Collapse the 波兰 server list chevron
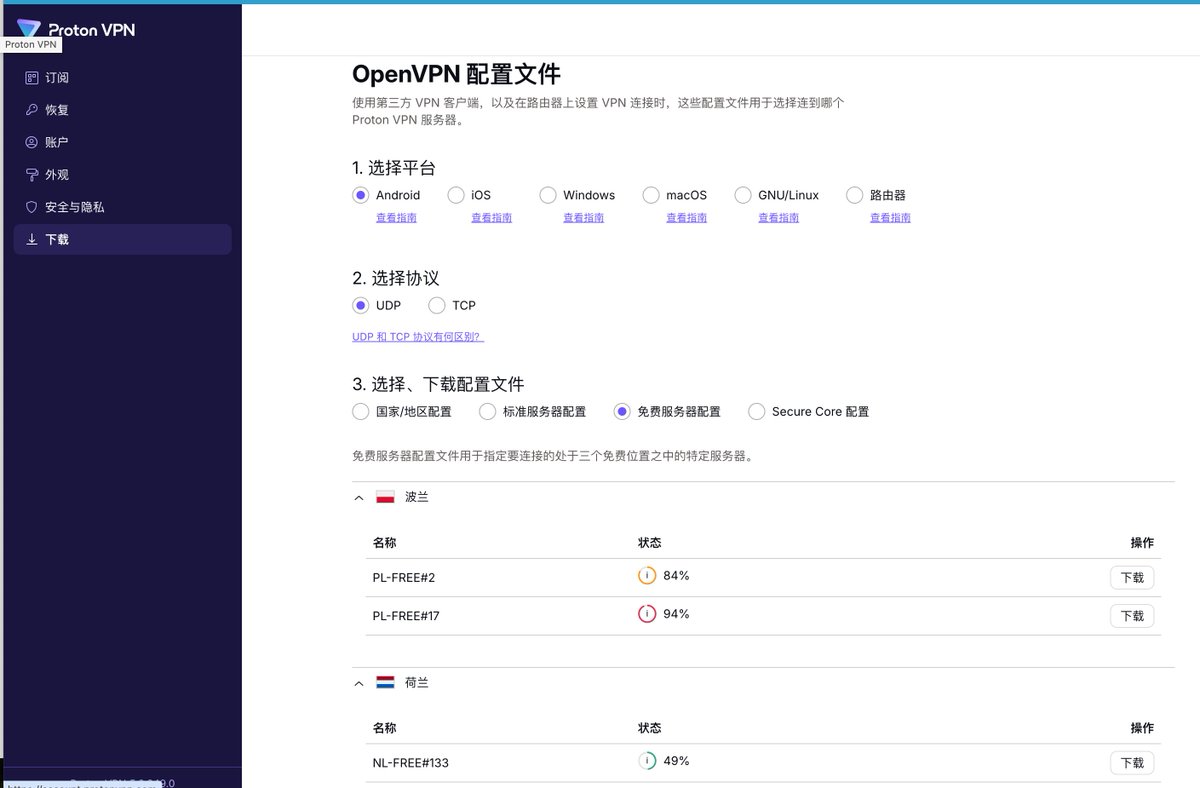Screen dimensions: 1200x788 (359, 497)
